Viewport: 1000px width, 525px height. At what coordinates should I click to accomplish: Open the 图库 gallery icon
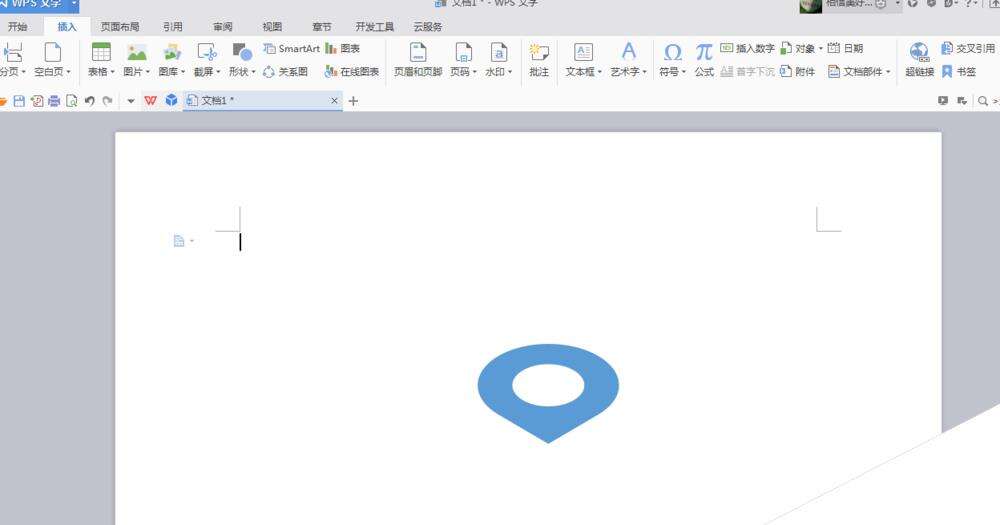click(172, 52)
